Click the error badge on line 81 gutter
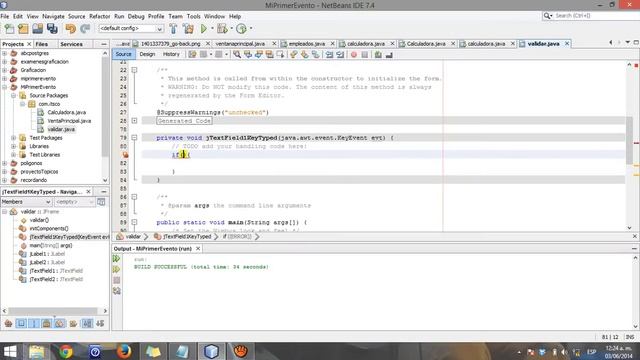 (125, 155)
